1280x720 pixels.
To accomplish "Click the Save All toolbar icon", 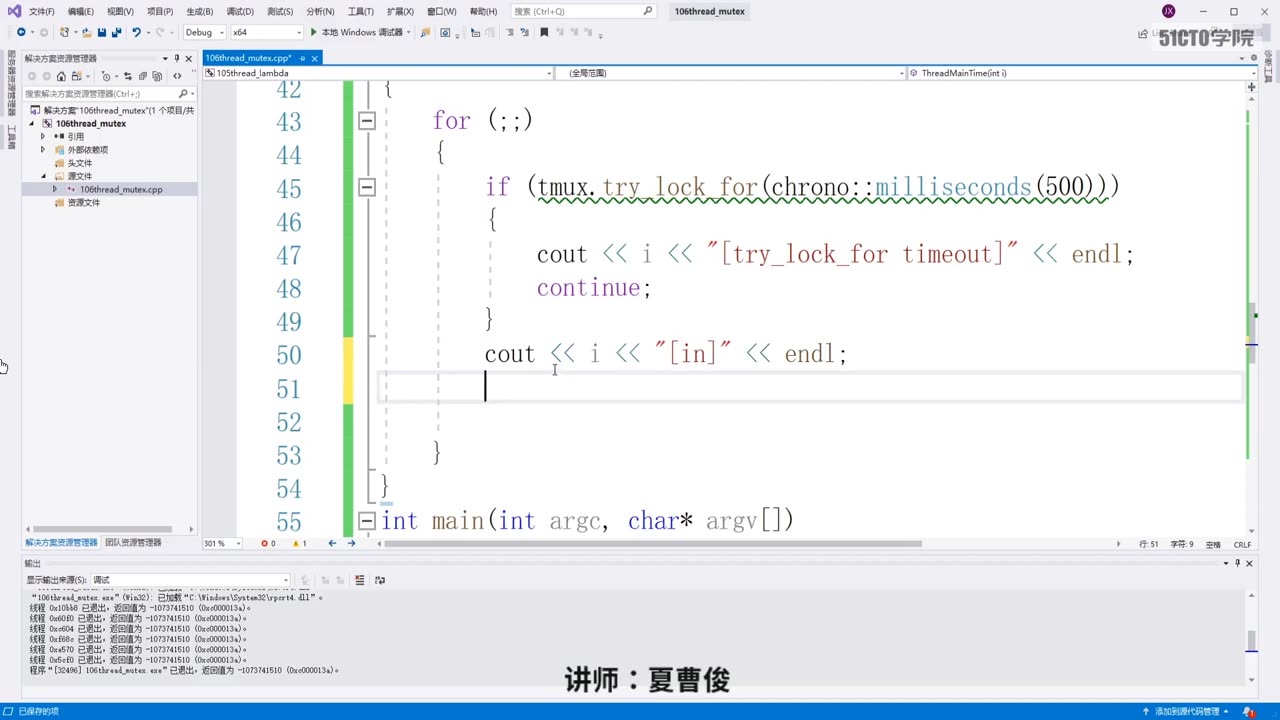I will pos(116,32).
